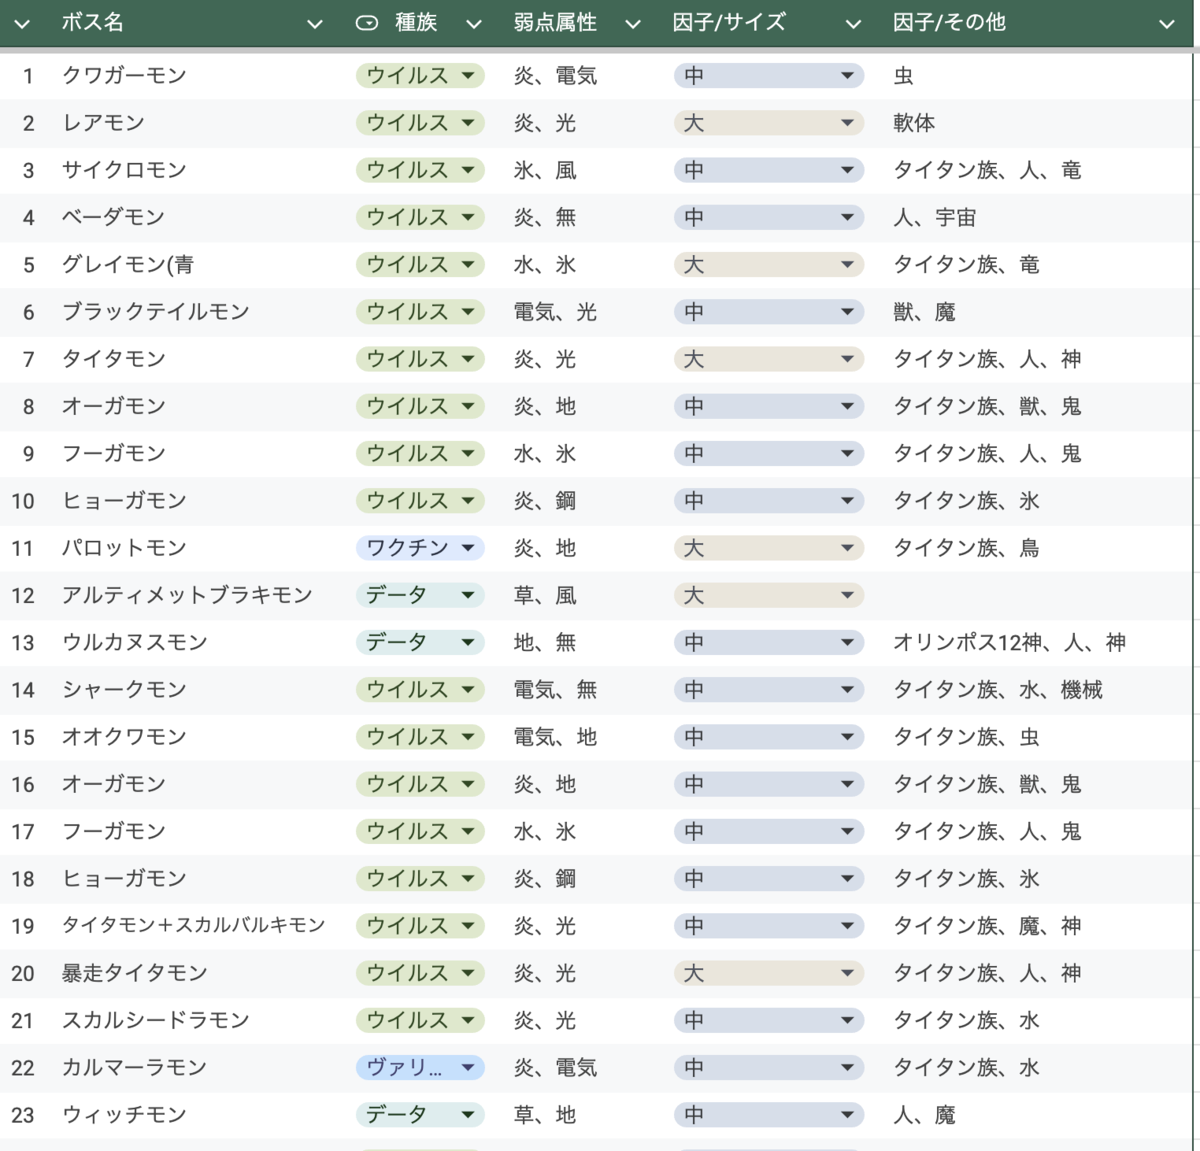
Task: Open 大 size dropdown in row 7 タイタモン
Action: (768, 359)
